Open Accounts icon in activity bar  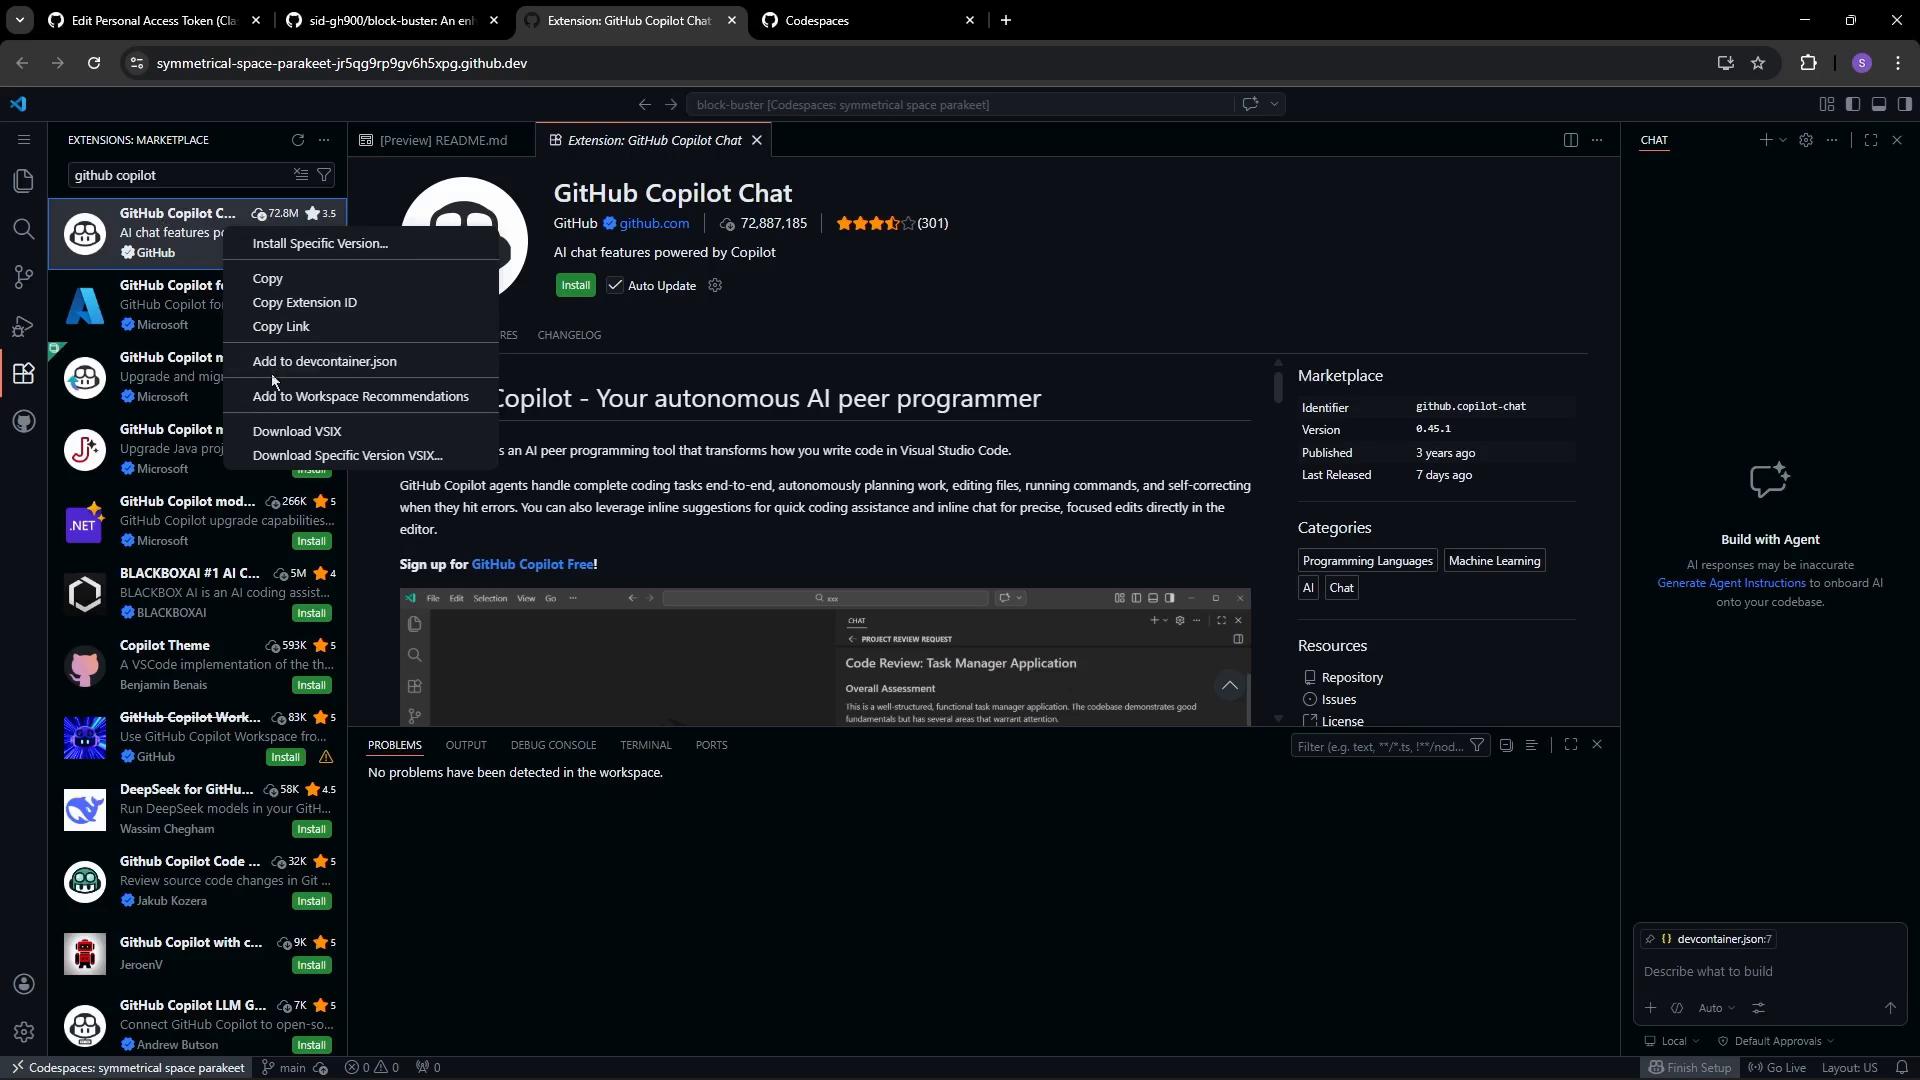pos(23,984)
